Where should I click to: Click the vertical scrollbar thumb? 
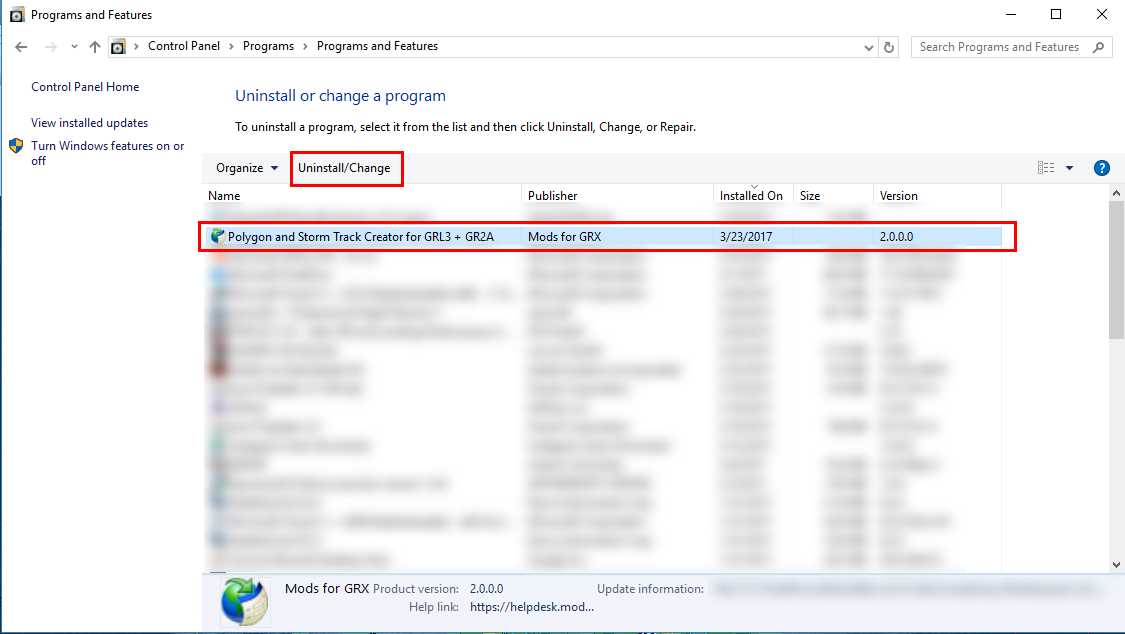[1116, 270]
